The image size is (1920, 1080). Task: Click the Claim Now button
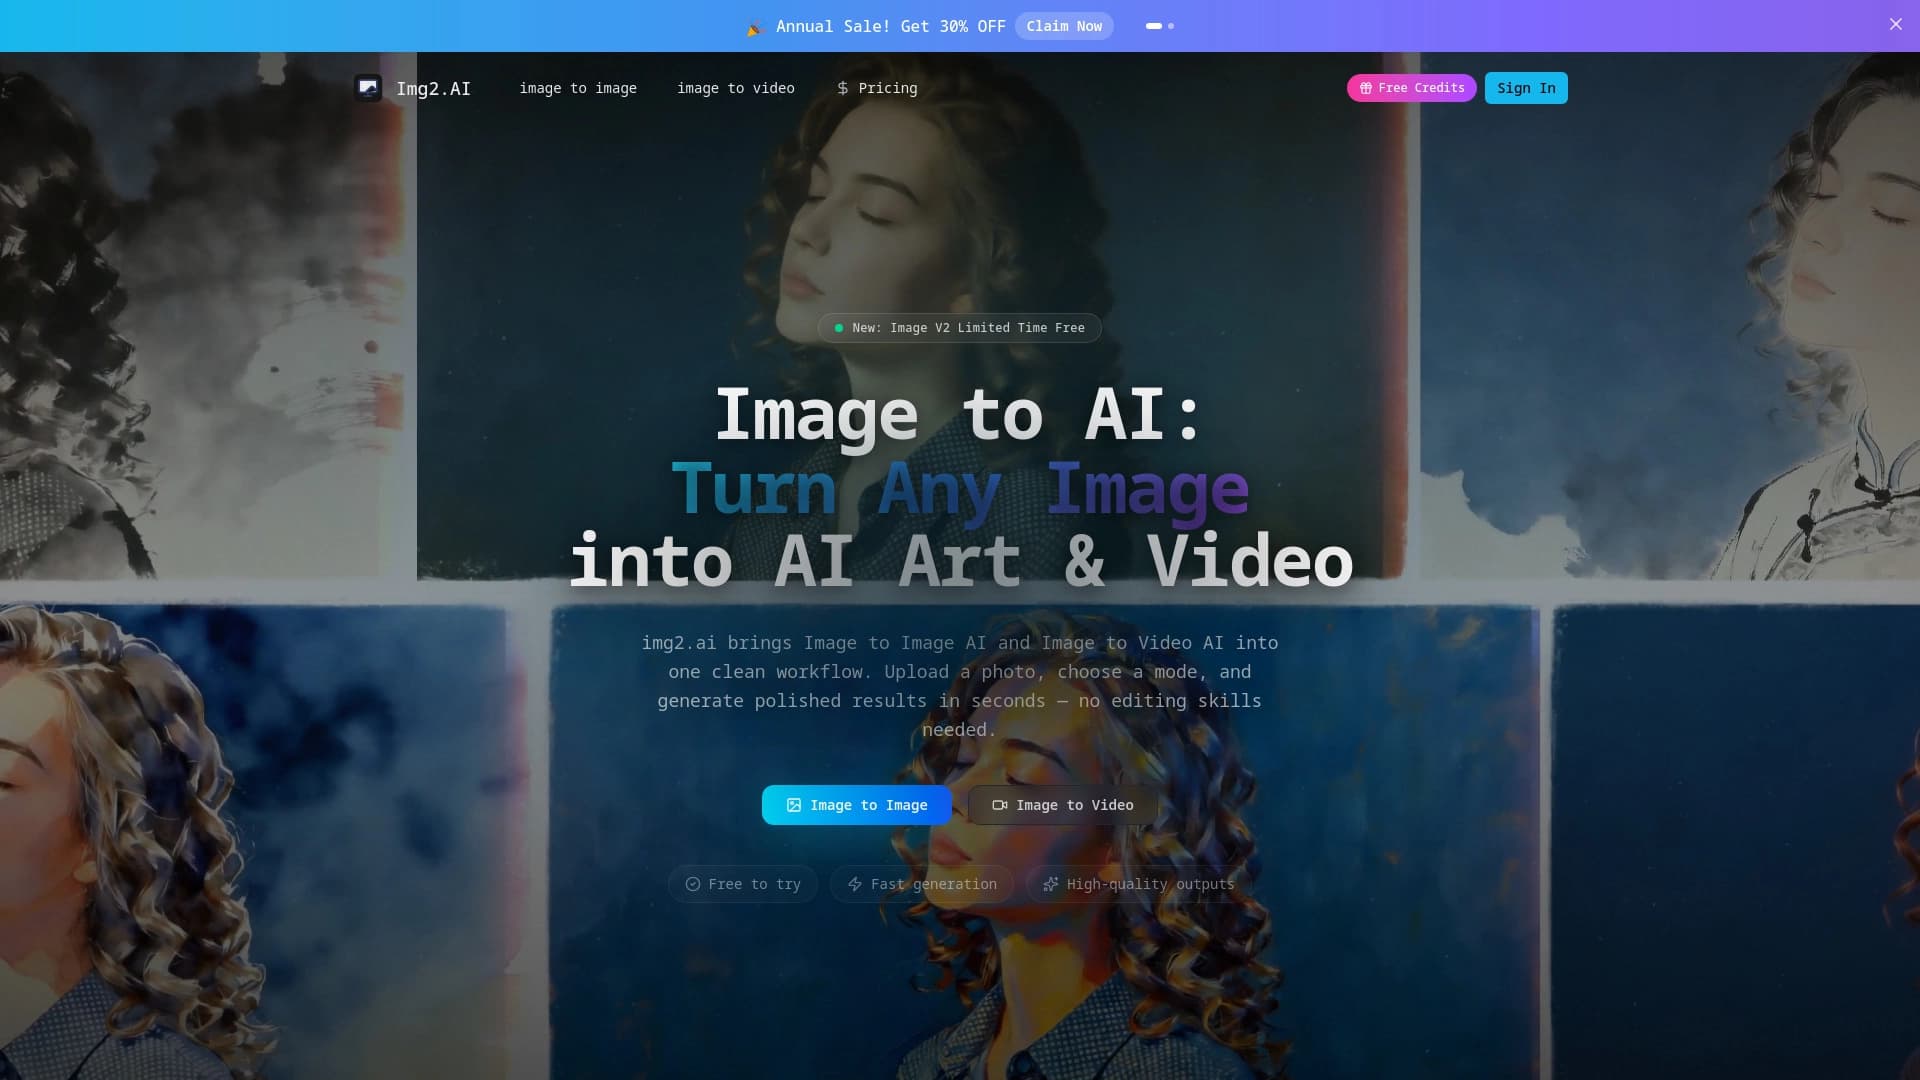click(x=1064, y=26)
